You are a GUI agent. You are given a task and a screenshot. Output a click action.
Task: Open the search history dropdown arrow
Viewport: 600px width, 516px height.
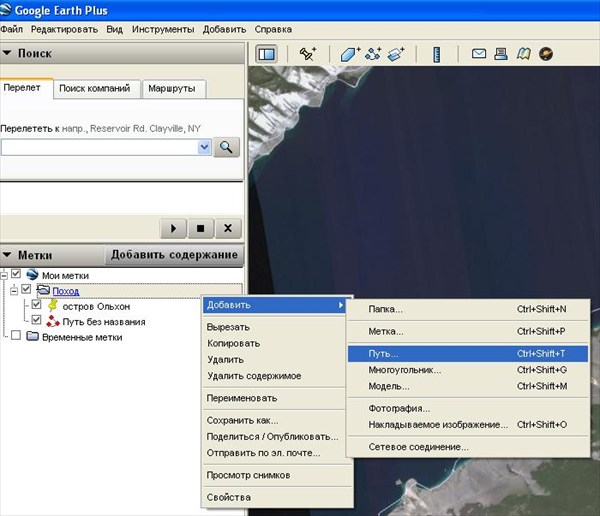204,147
